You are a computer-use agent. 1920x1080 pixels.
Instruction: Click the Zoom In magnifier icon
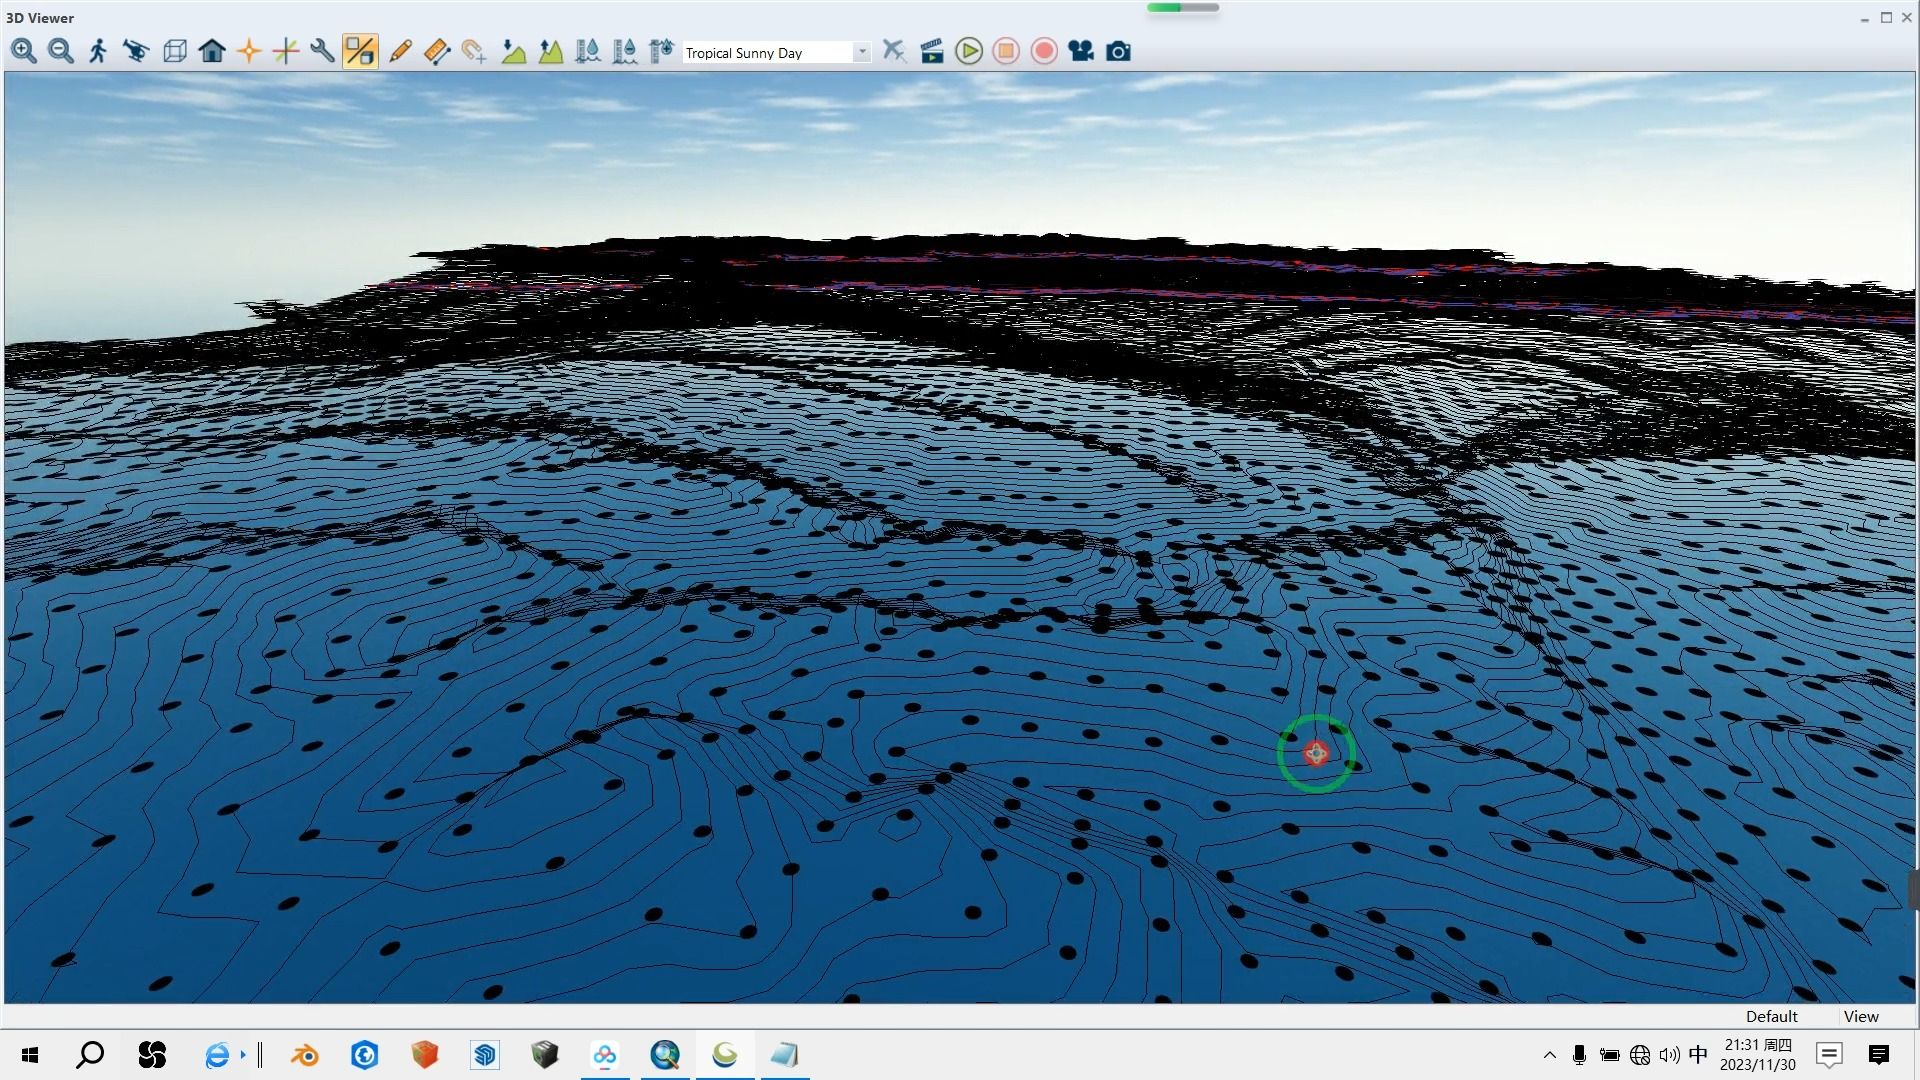tap(24, 51)
